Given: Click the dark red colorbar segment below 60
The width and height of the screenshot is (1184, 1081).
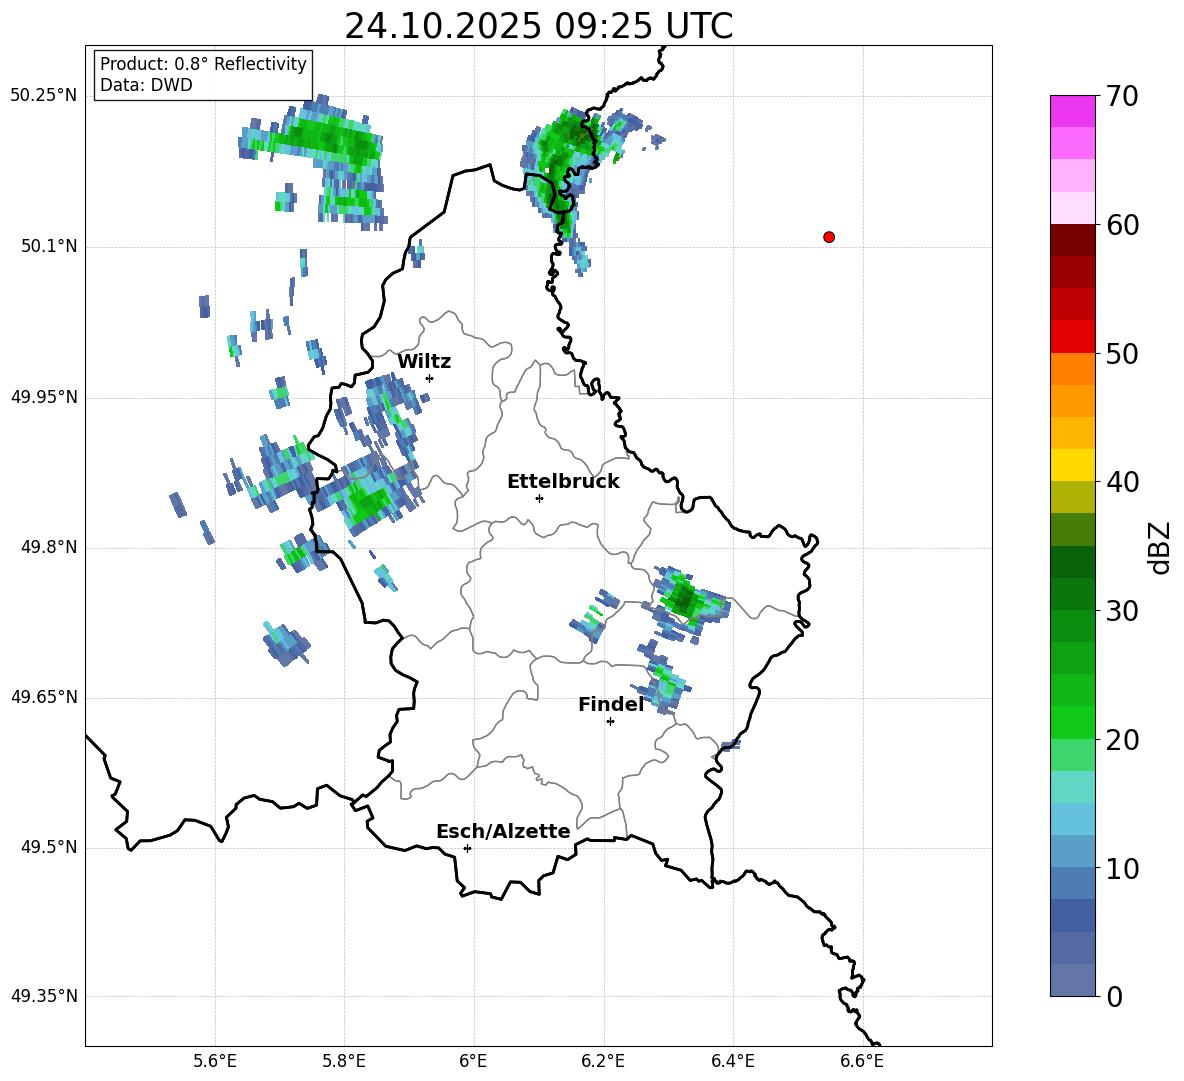Looking at the screenshot, I should click(x=1072, y=240).
